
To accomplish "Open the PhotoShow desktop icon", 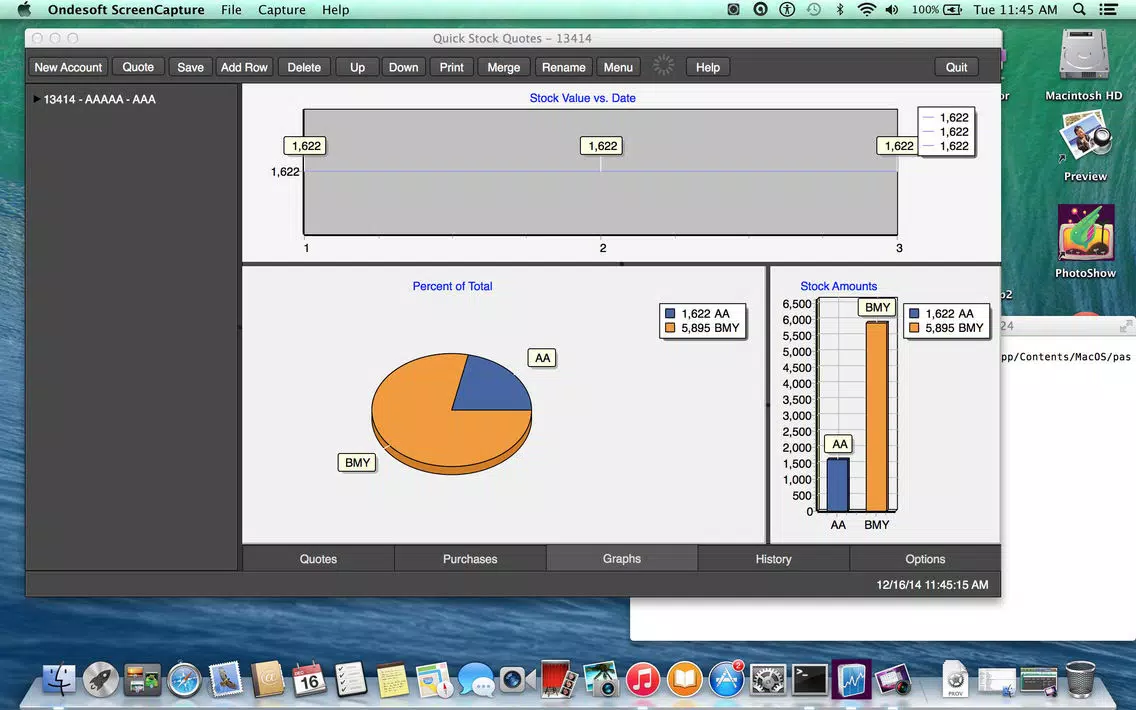I will coord(1085,241).
